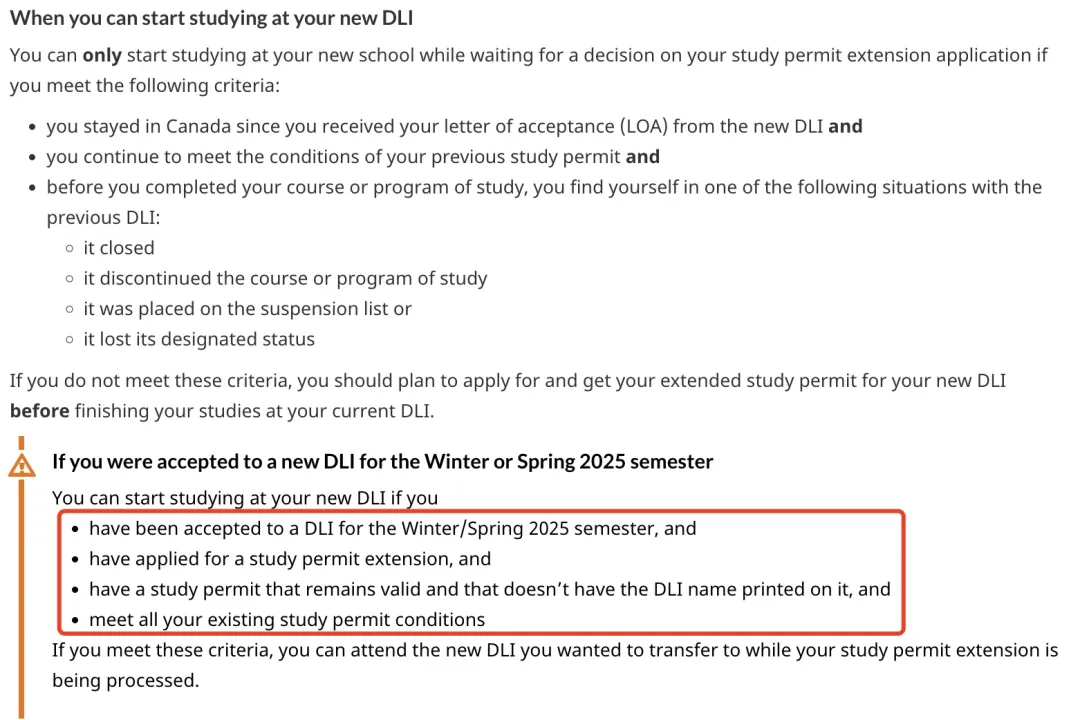This screenshot has width=1080, height=720.
Task: Click the Winter or Spring 2025 semester alert heading
Action: (x=382, y=462)
